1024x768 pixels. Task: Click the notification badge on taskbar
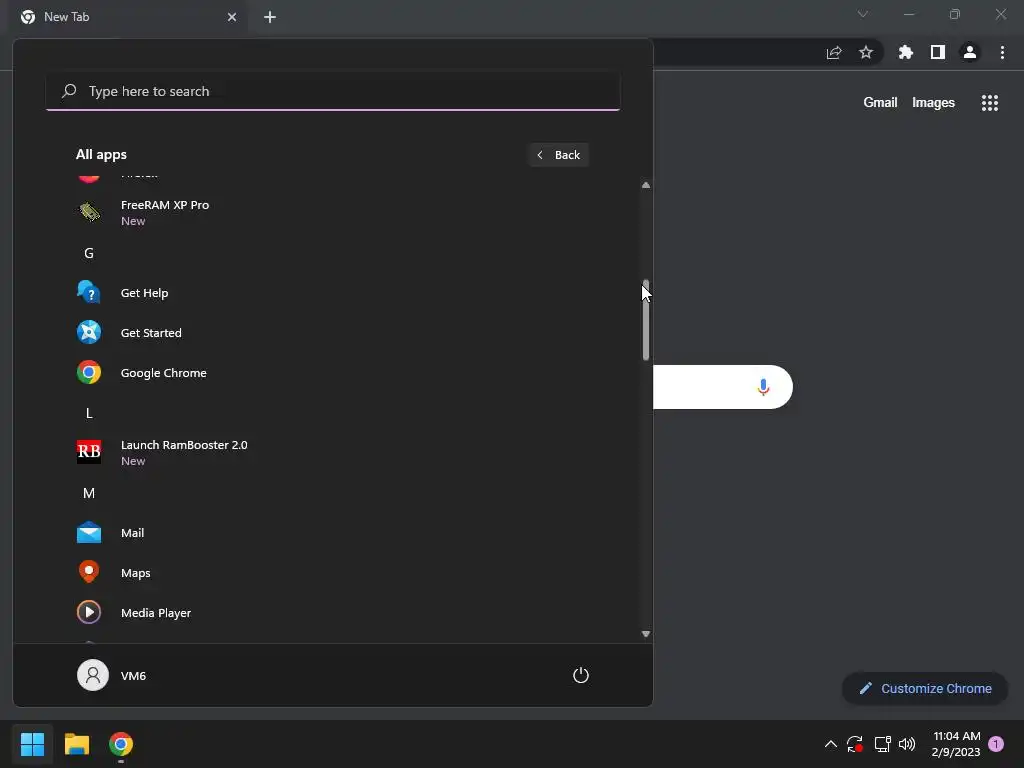(995, 744)
